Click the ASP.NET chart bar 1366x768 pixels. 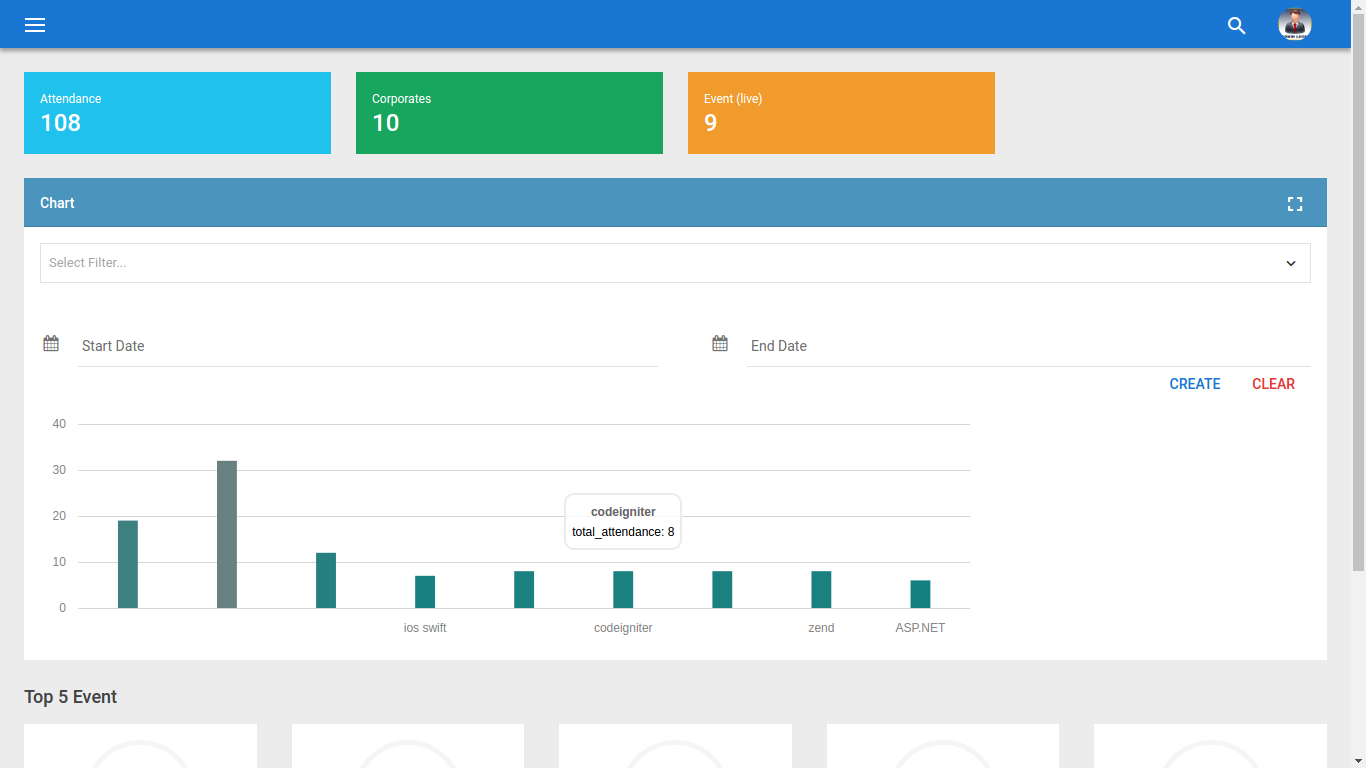(920, 594)
